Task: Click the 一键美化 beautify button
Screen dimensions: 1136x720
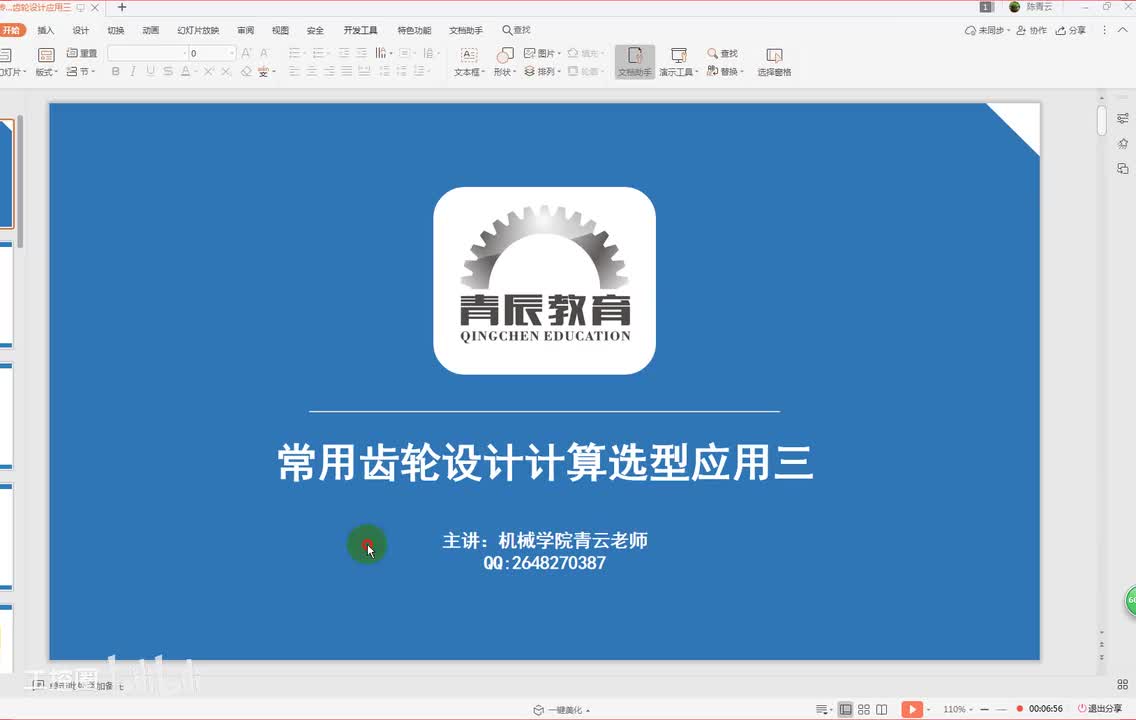Action: (x=561, y=710)
